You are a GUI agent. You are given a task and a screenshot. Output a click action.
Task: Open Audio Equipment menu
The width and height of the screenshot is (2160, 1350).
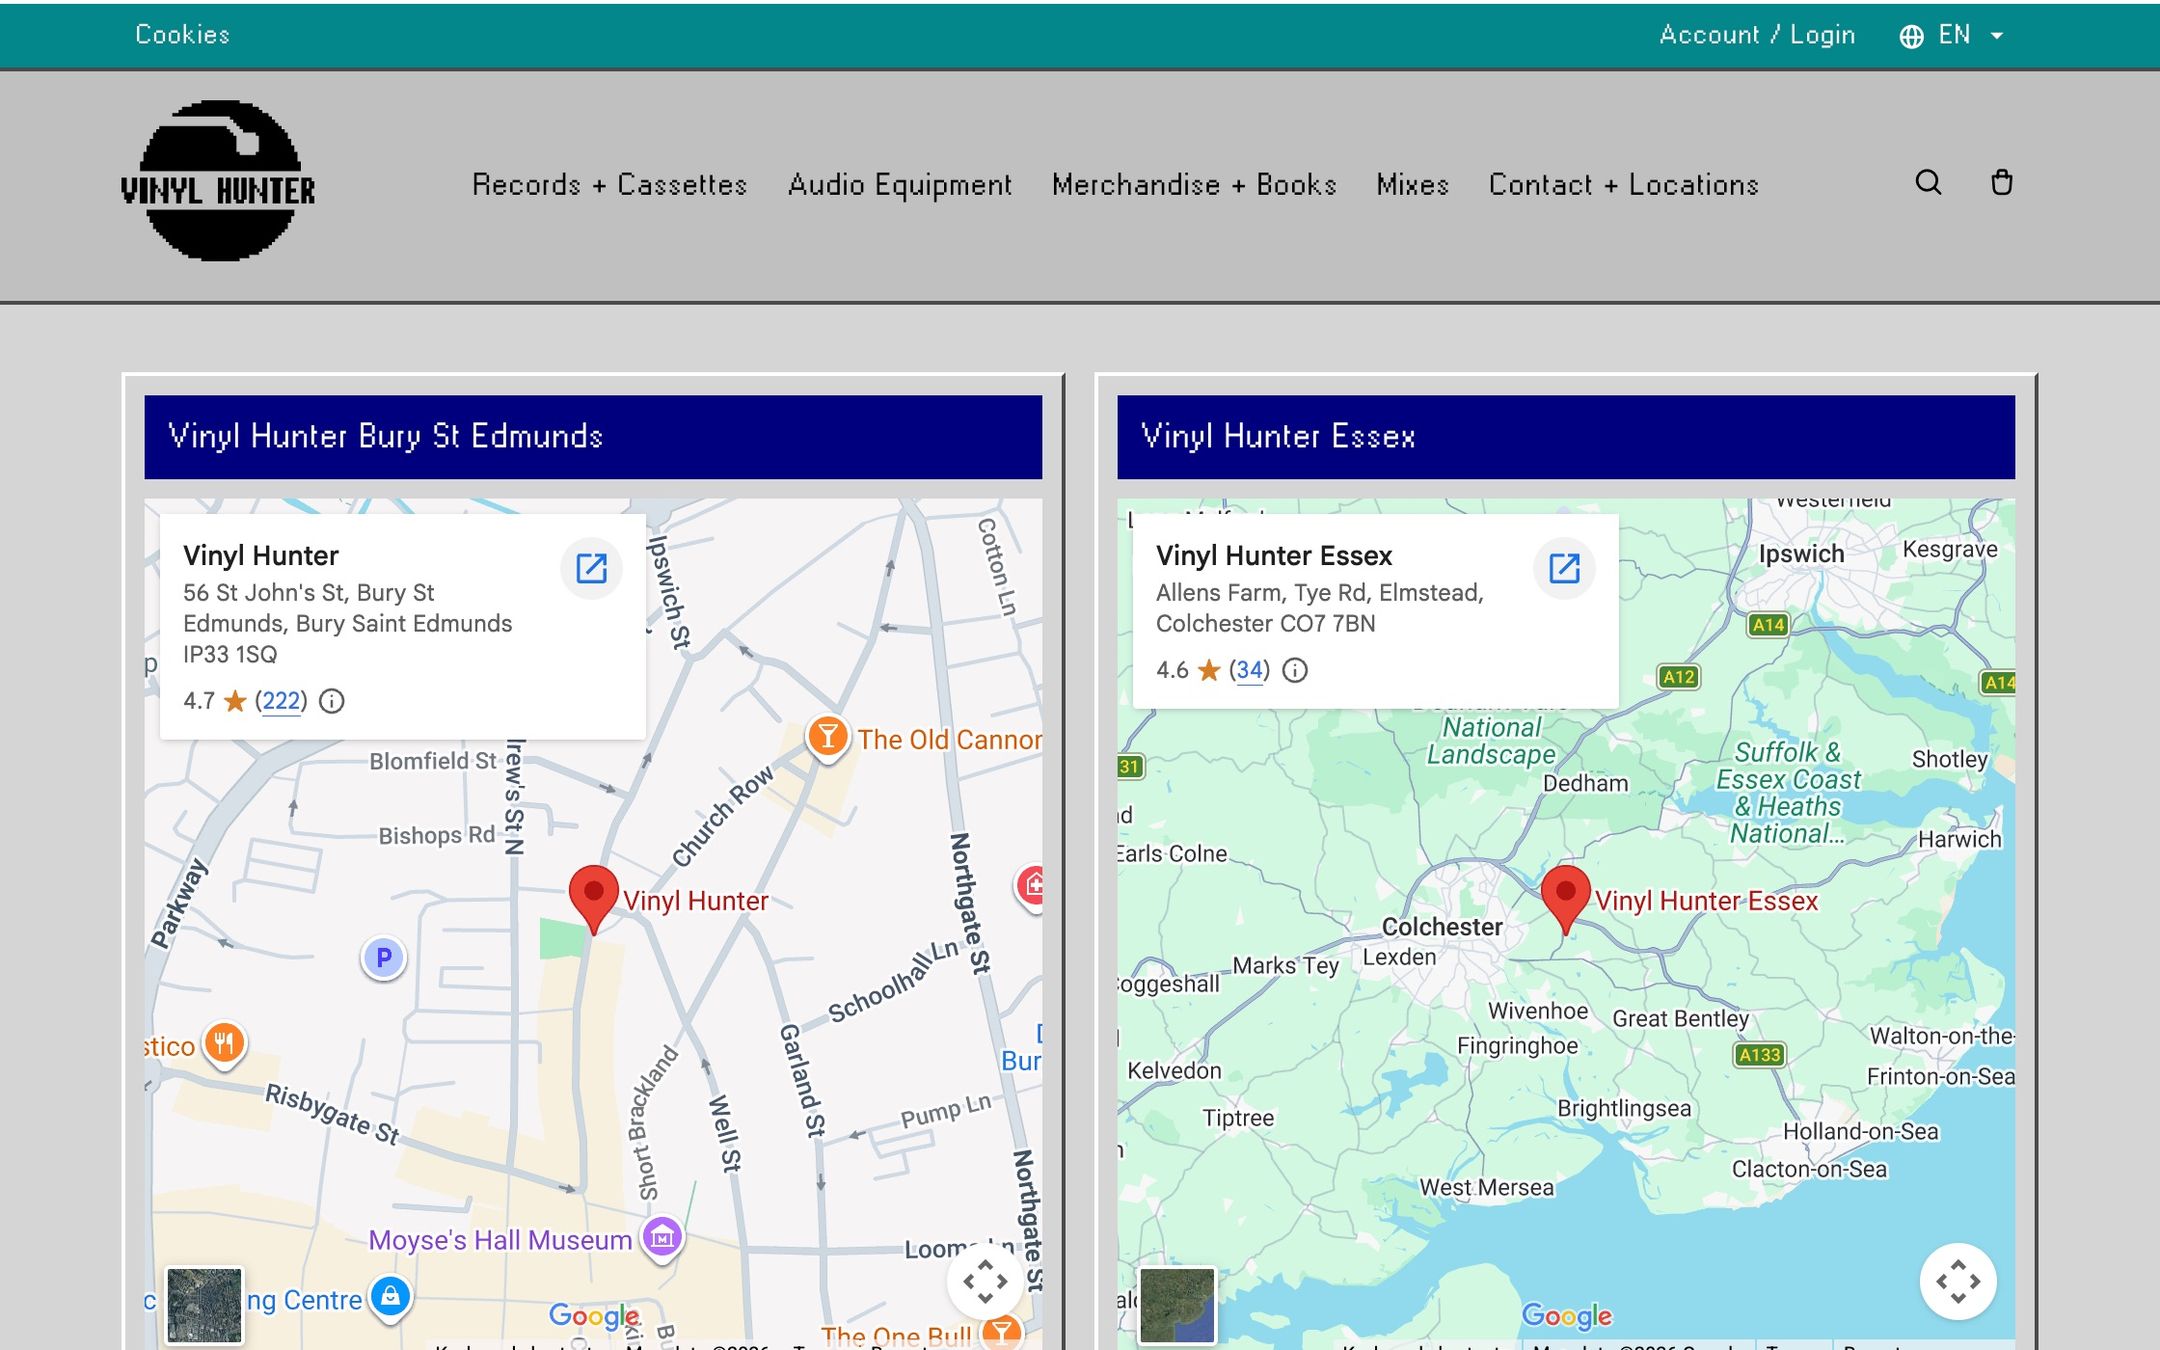coord(899,185)
